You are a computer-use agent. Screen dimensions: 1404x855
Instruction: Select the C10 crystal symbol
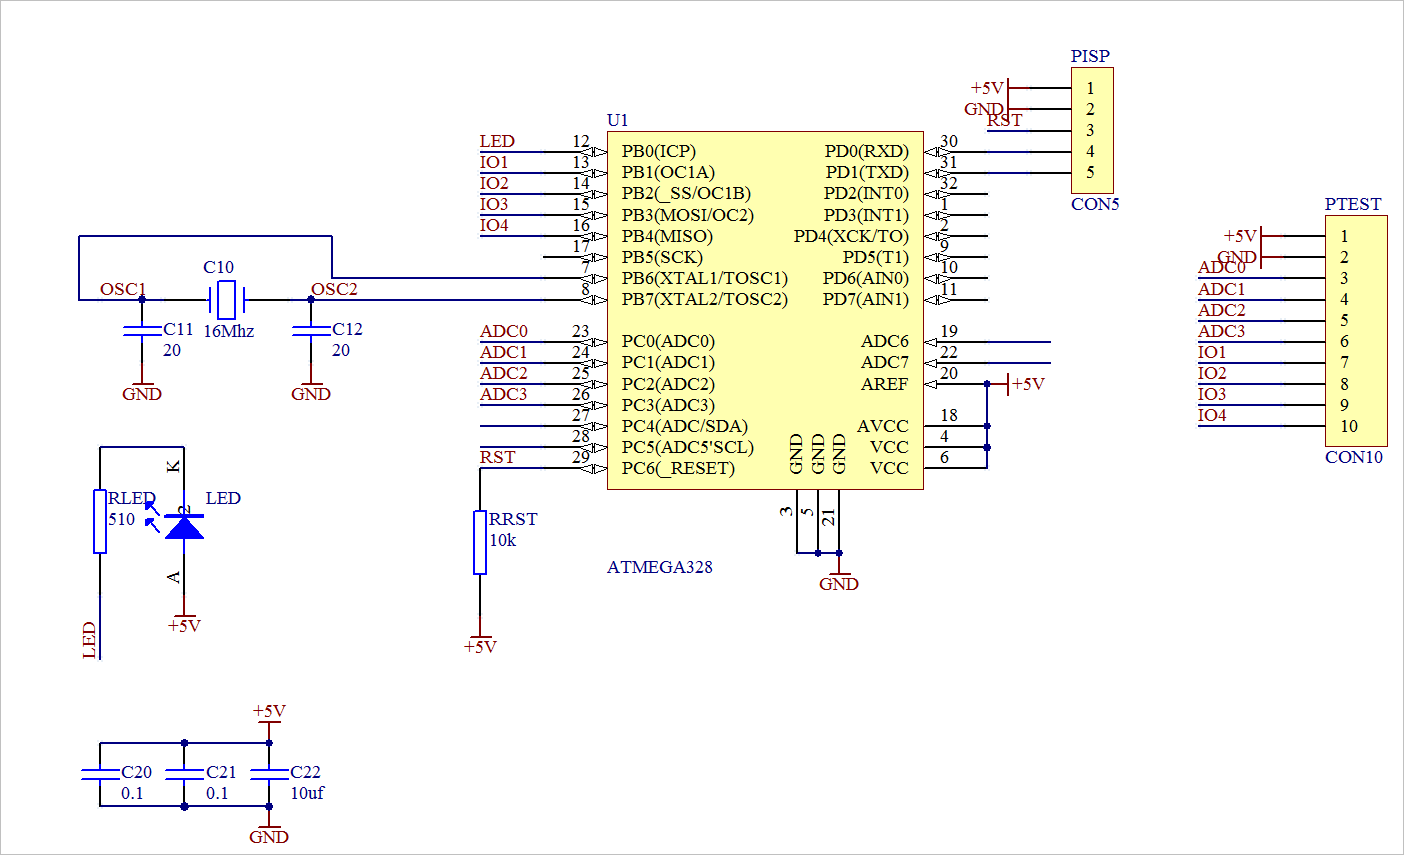click(227, 299)
